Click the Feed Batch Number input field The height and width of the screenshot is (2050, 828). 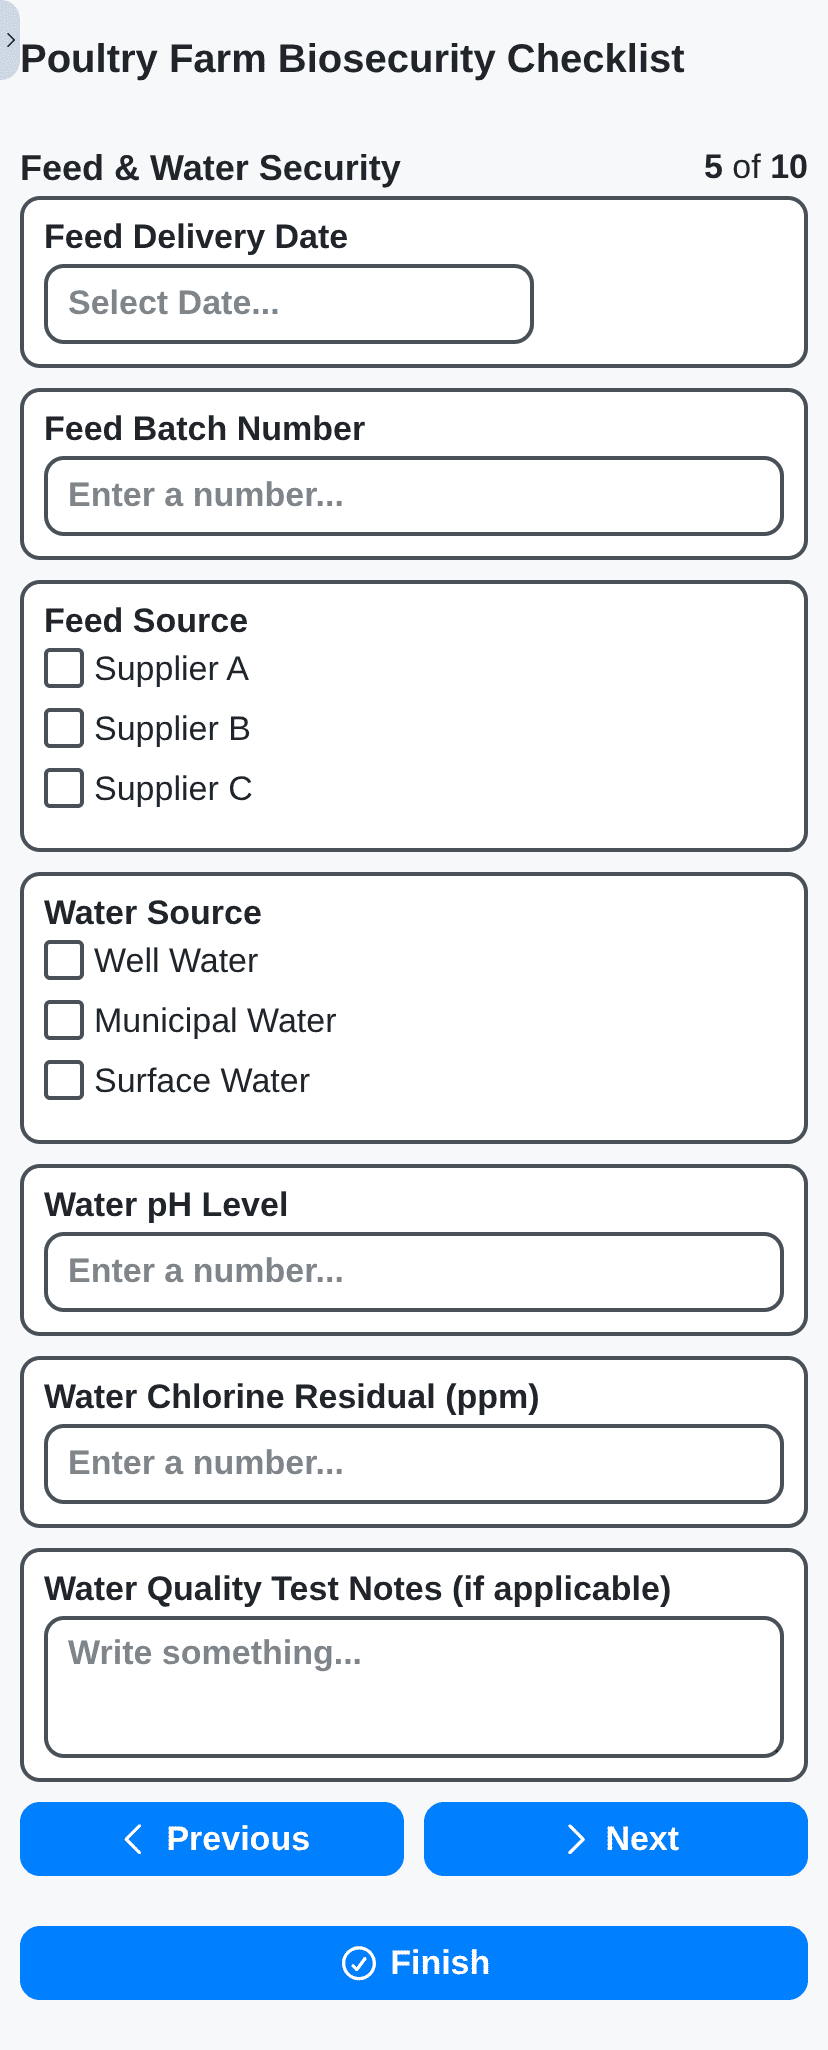413,495
